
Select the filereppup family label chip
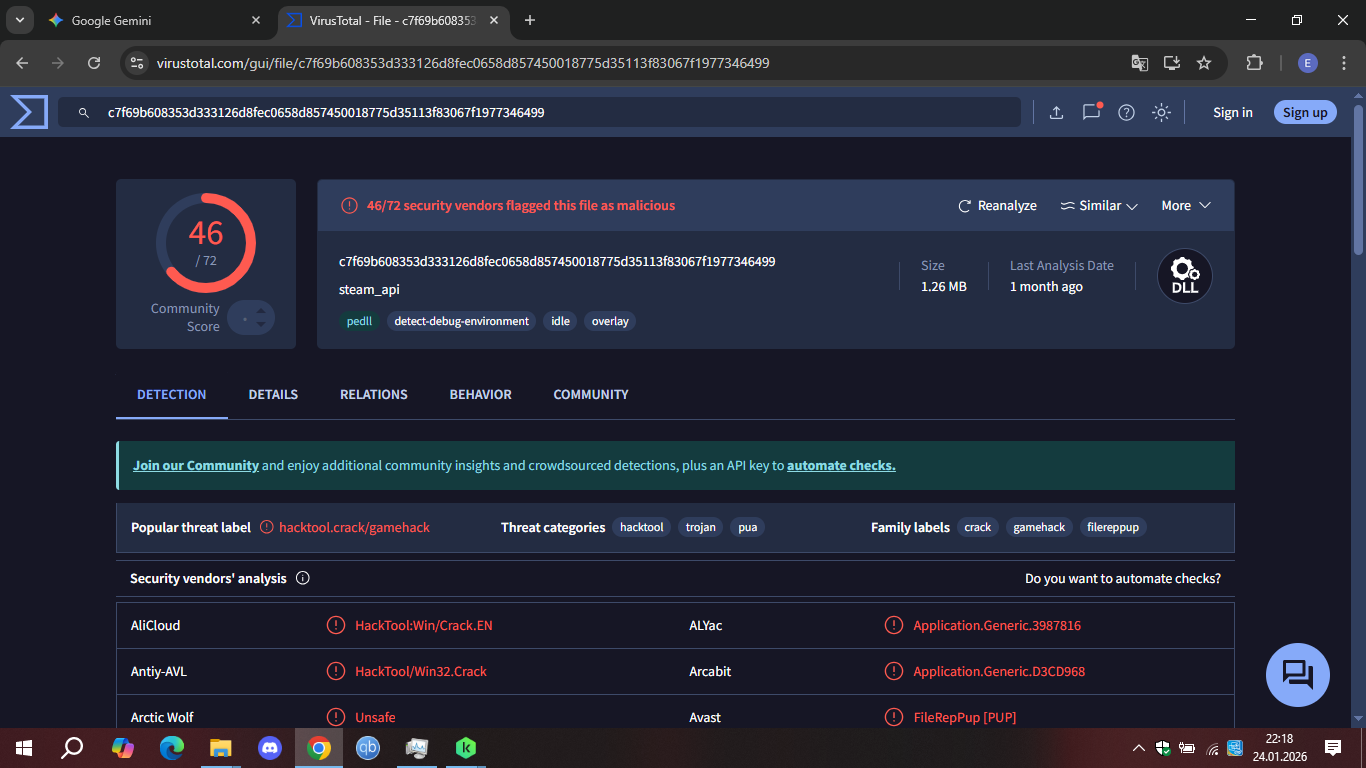[x=1113, y=527]
